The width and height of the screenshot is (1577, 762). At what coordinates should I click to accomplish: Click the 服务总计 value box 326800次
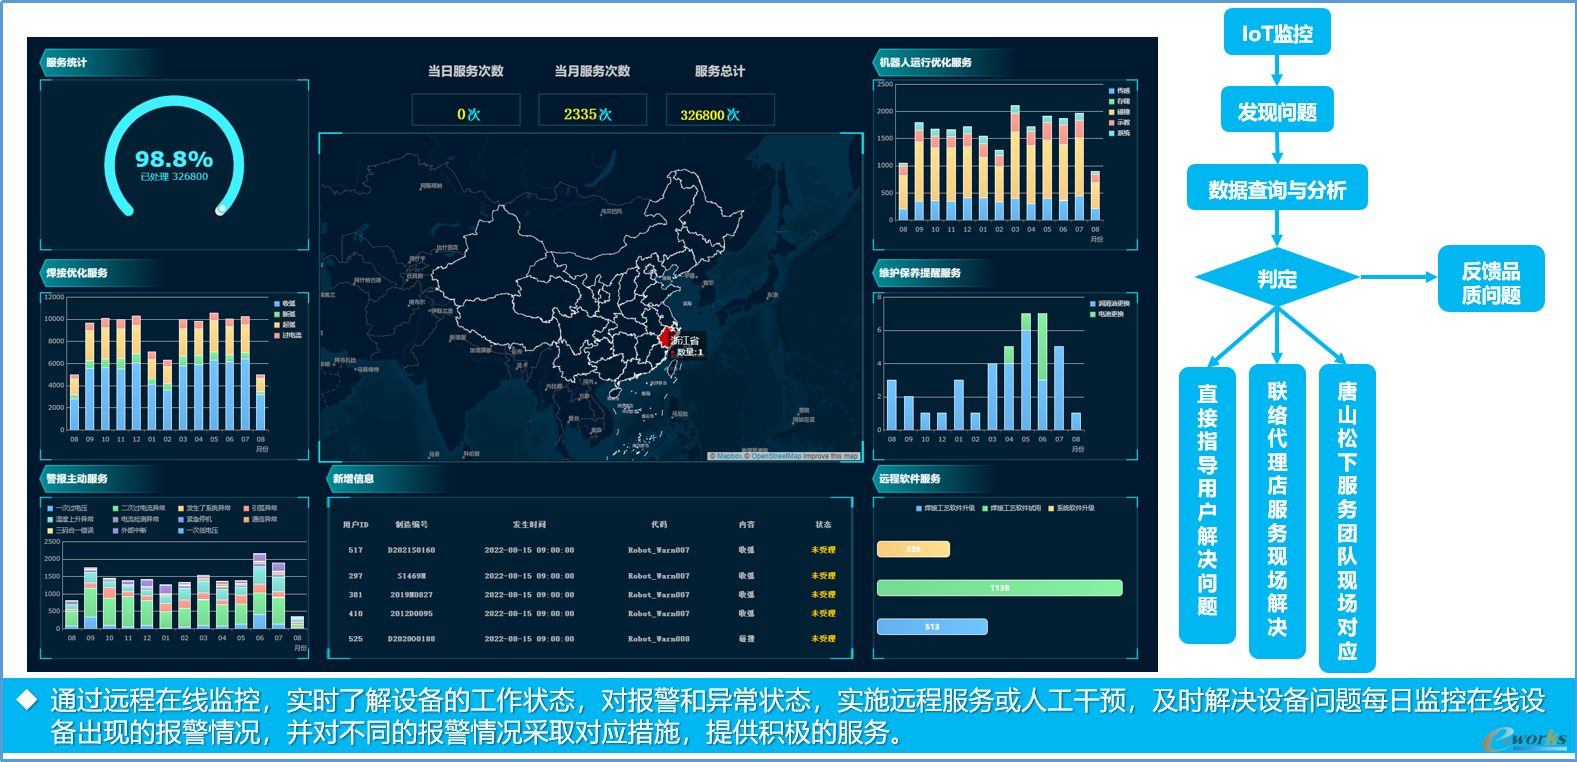[720, 110]
